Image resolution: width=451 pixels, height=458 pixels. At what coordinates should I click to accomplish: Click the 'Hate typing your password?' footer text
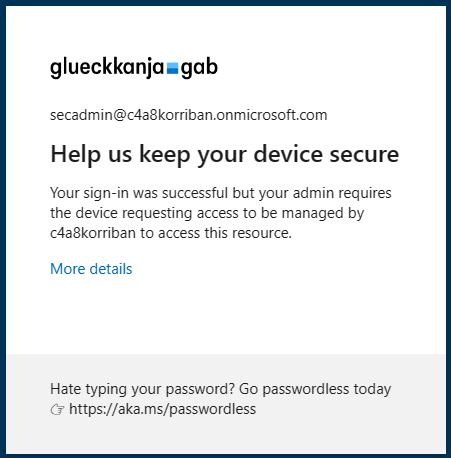142,389
